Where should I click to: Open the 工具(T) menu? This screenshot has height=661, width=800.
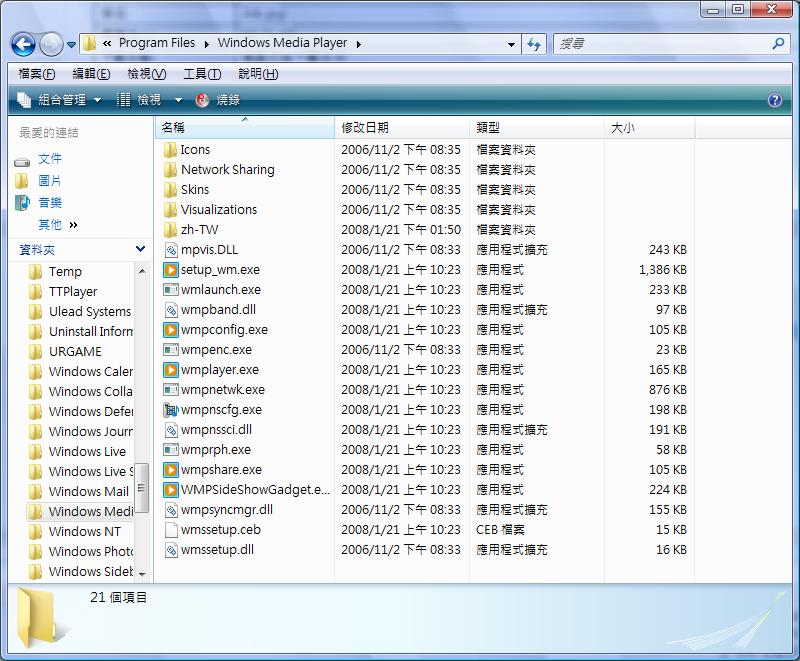pyautogui.click(x=202, y=74)
